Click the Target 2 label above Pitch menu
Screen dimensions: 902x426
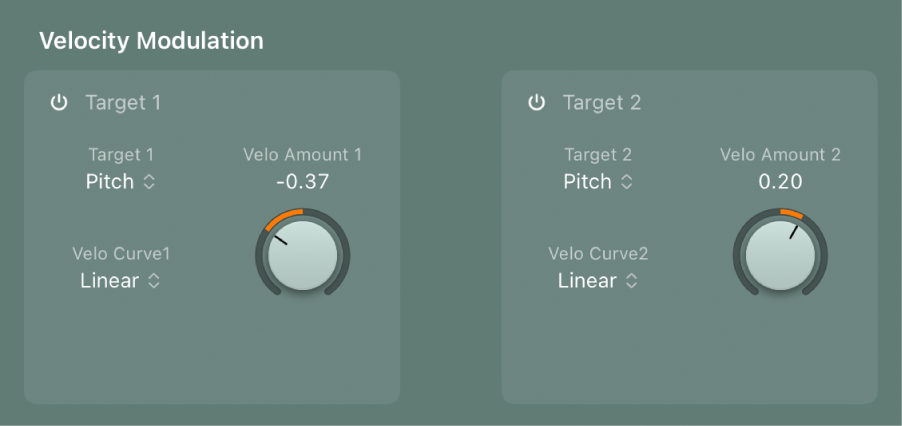point(598,155)
